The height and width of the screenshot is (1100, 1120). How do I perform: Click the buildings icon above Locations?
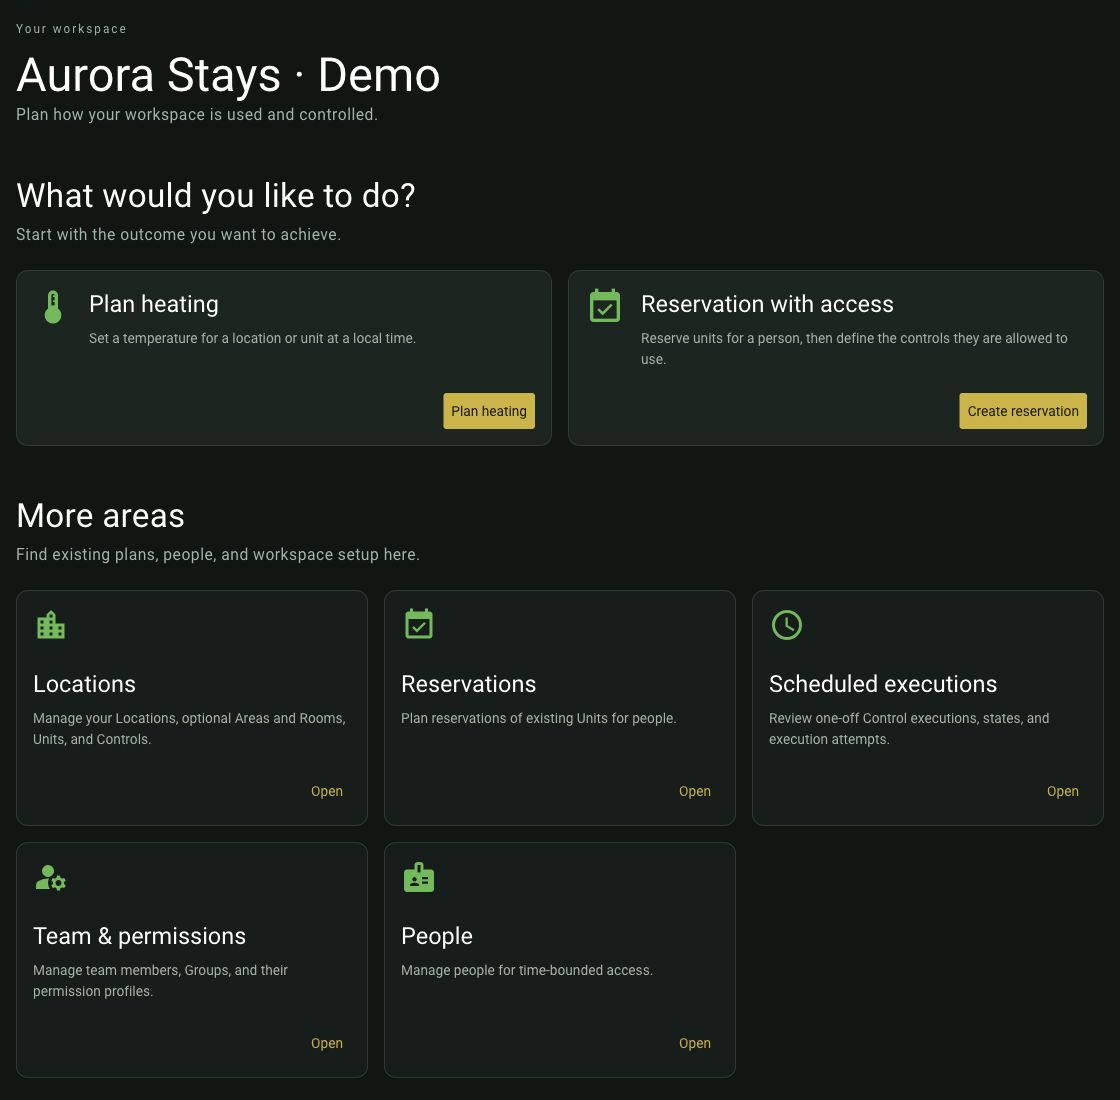(51, 625)
